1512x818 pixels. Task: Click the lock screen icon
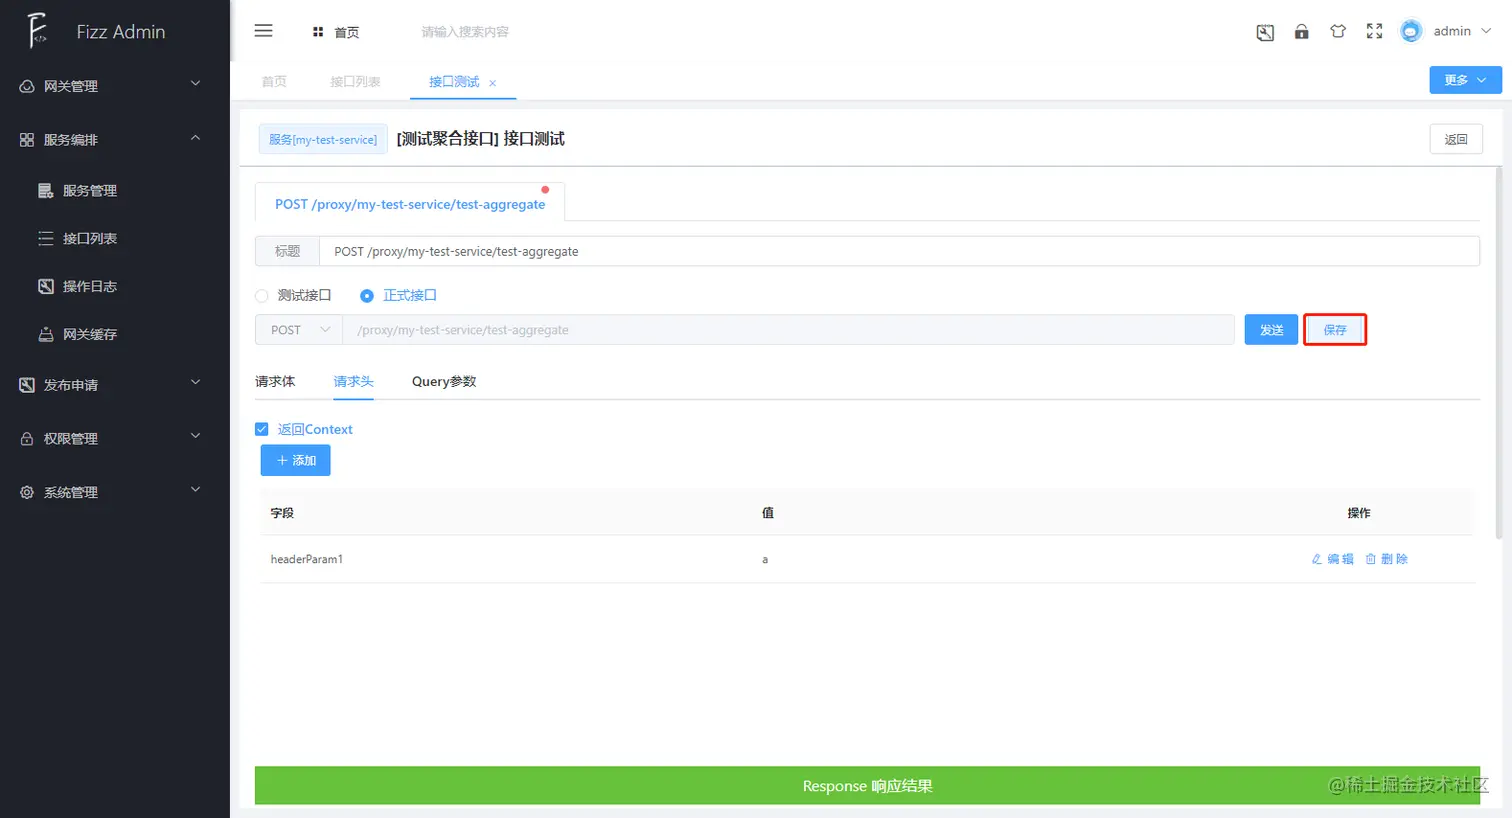[1301, 31]
